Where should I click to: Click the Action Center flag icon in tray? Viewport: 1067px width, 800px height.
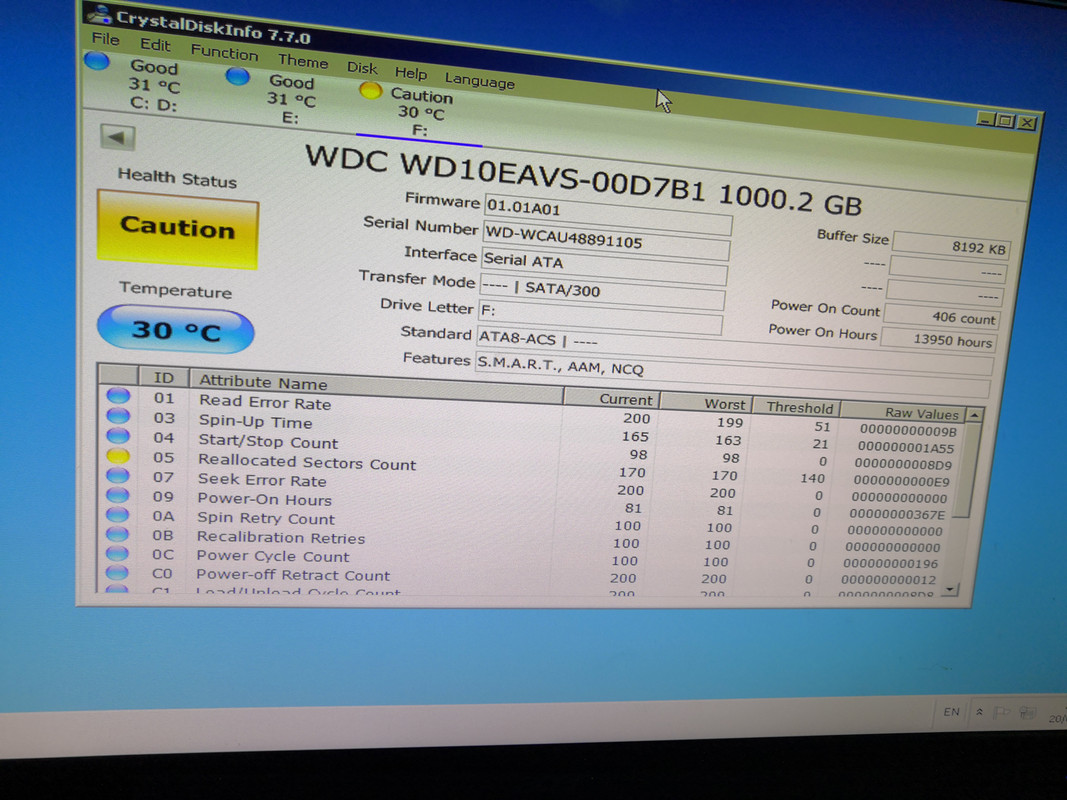1001,713
